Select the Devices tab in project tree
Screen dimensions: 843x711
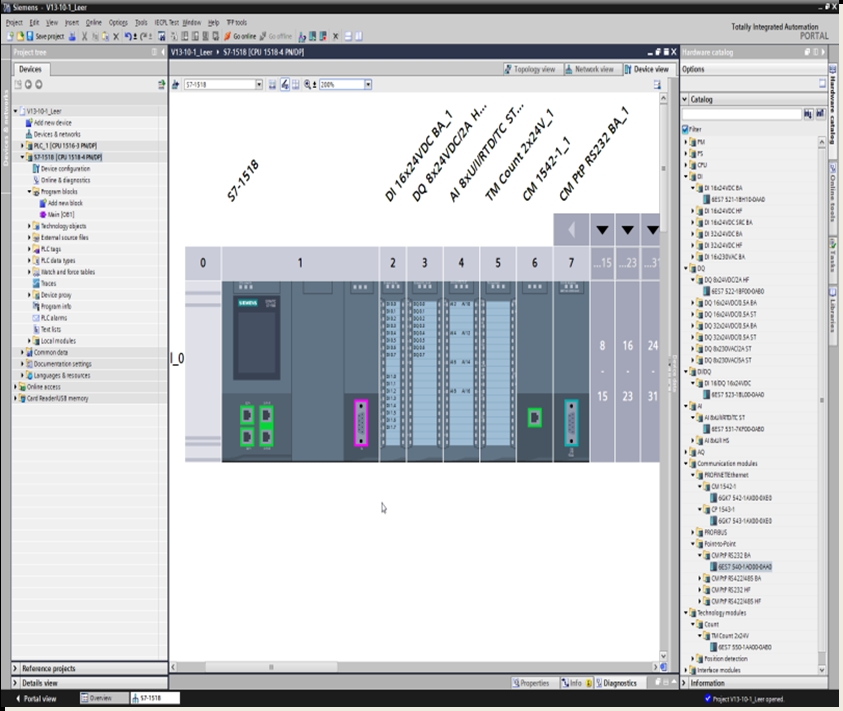tap(30, 69)
